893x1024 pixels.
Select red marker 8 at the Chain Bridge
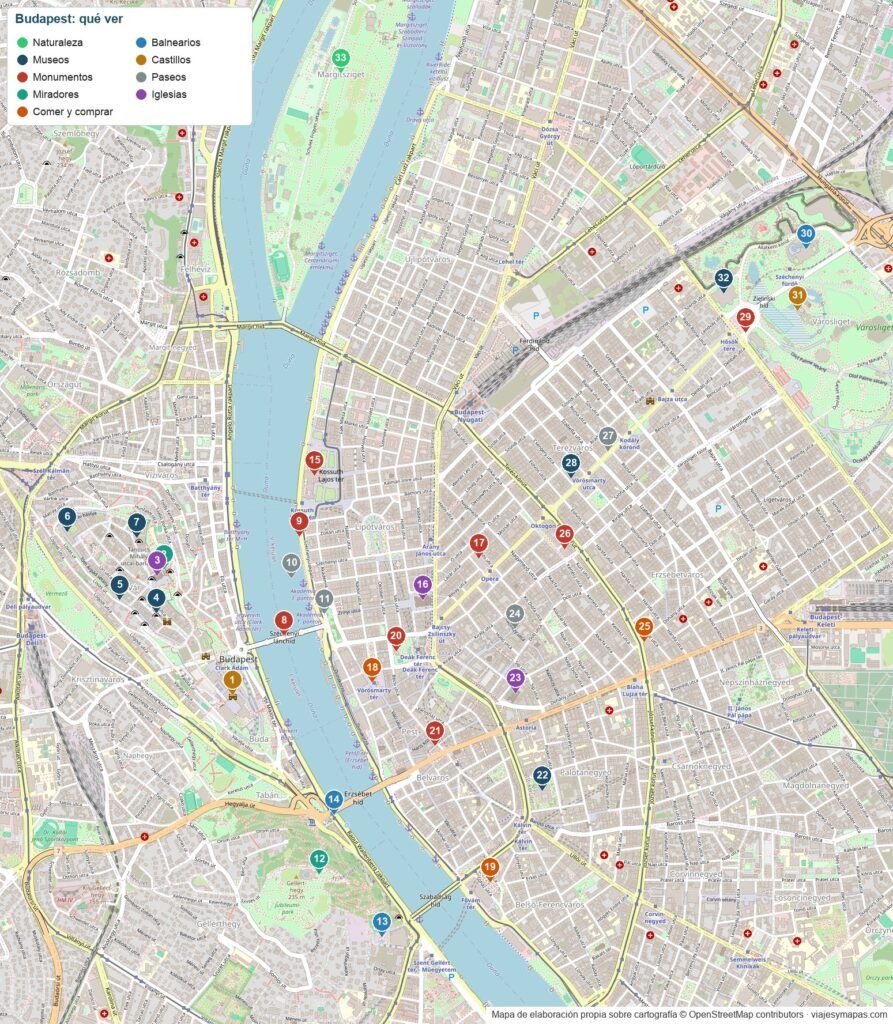coord(284,620)
